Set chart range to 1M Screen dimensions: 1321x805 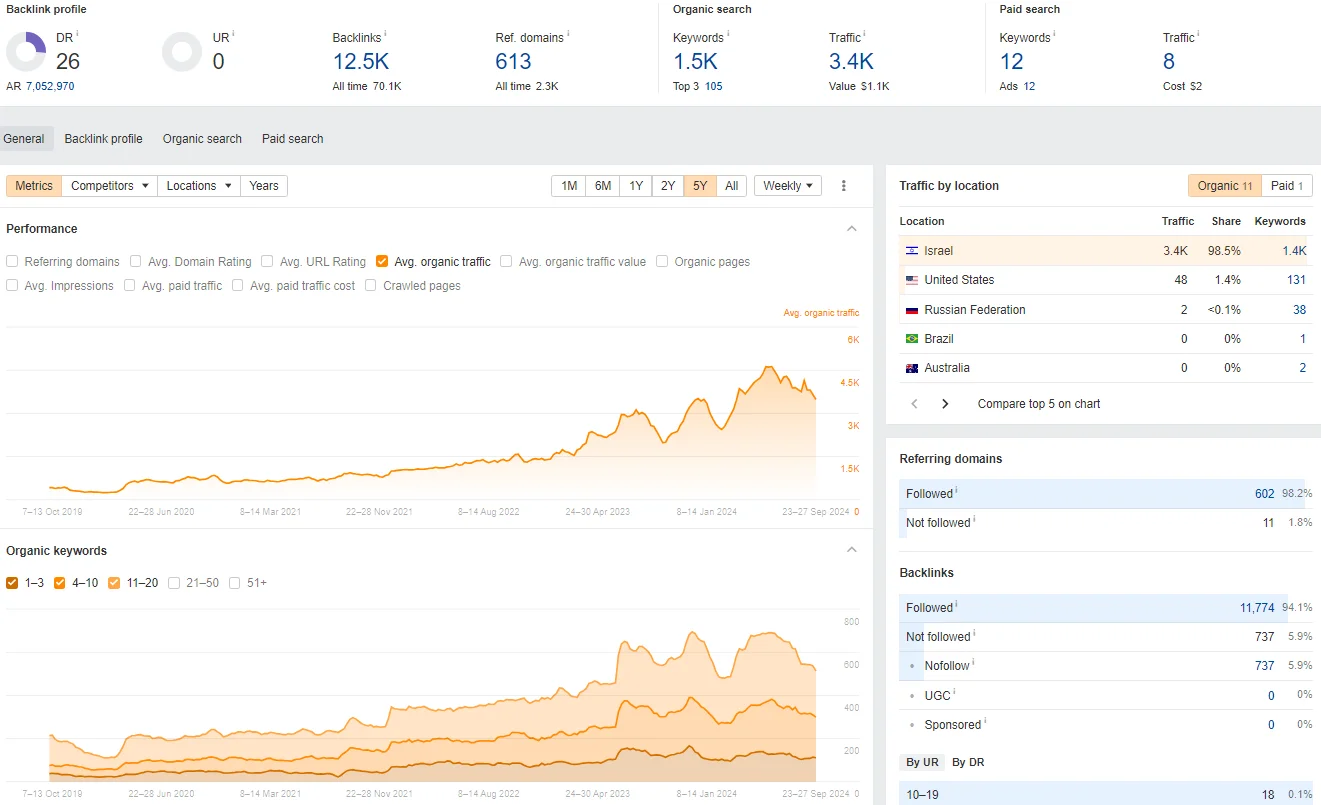[569, 186]
